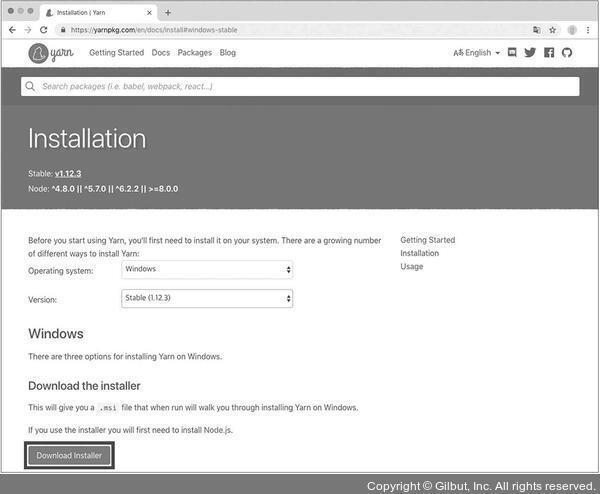Viewport: 600px width, 494px height.
Task: Open Usage in the sidebar
Action: point(411,267)
